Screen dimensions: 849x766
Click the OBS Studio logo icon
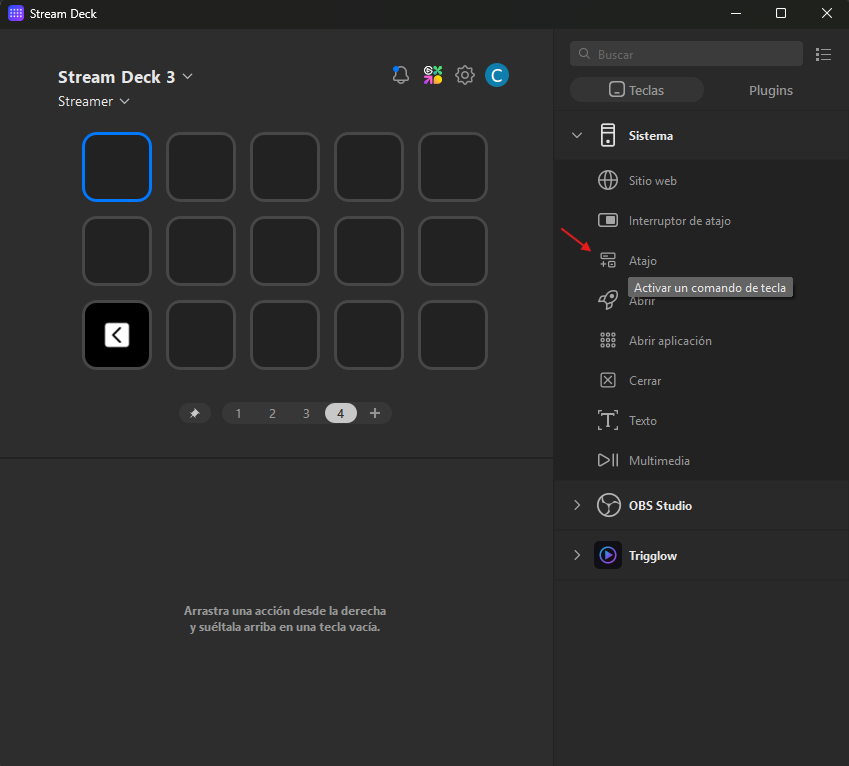pos(609,505)
